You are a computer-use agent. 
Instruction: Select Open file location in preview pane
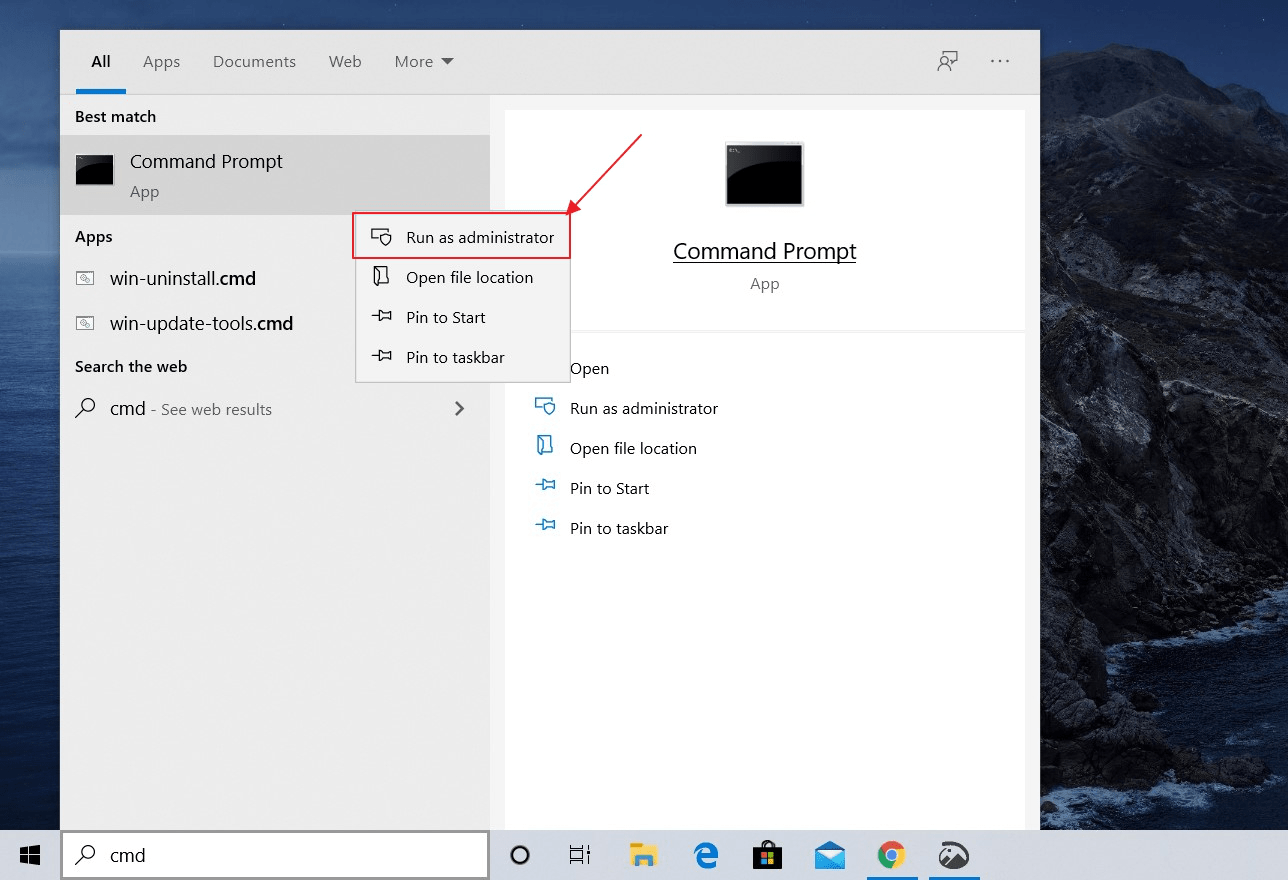point(633,448)
